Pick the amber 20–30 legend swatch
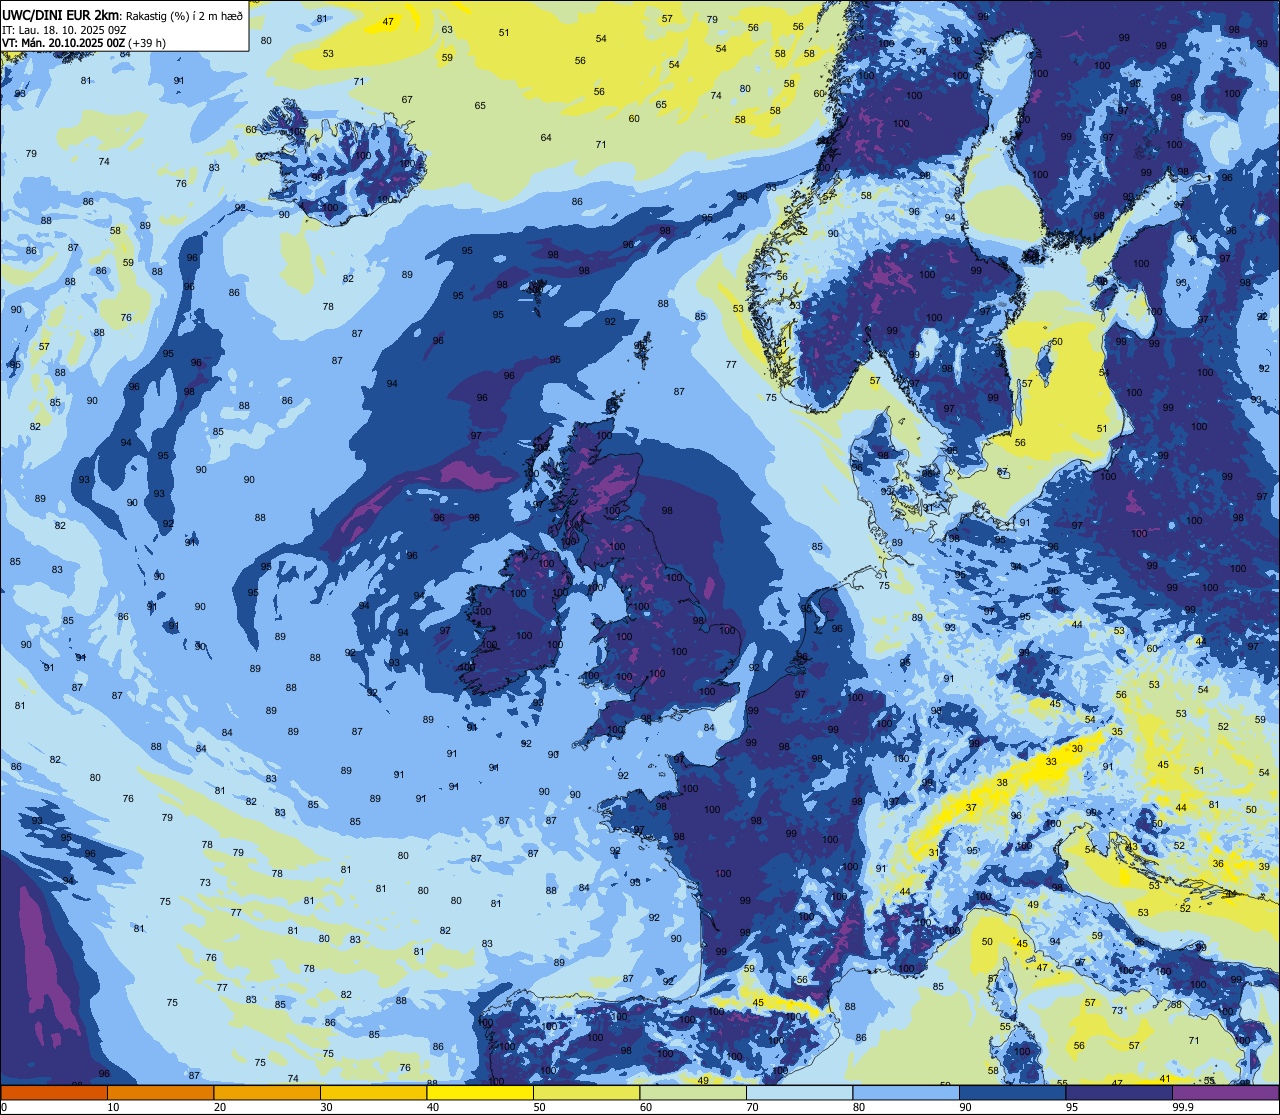1280x1115 pixels. [x=267, y=1092]
